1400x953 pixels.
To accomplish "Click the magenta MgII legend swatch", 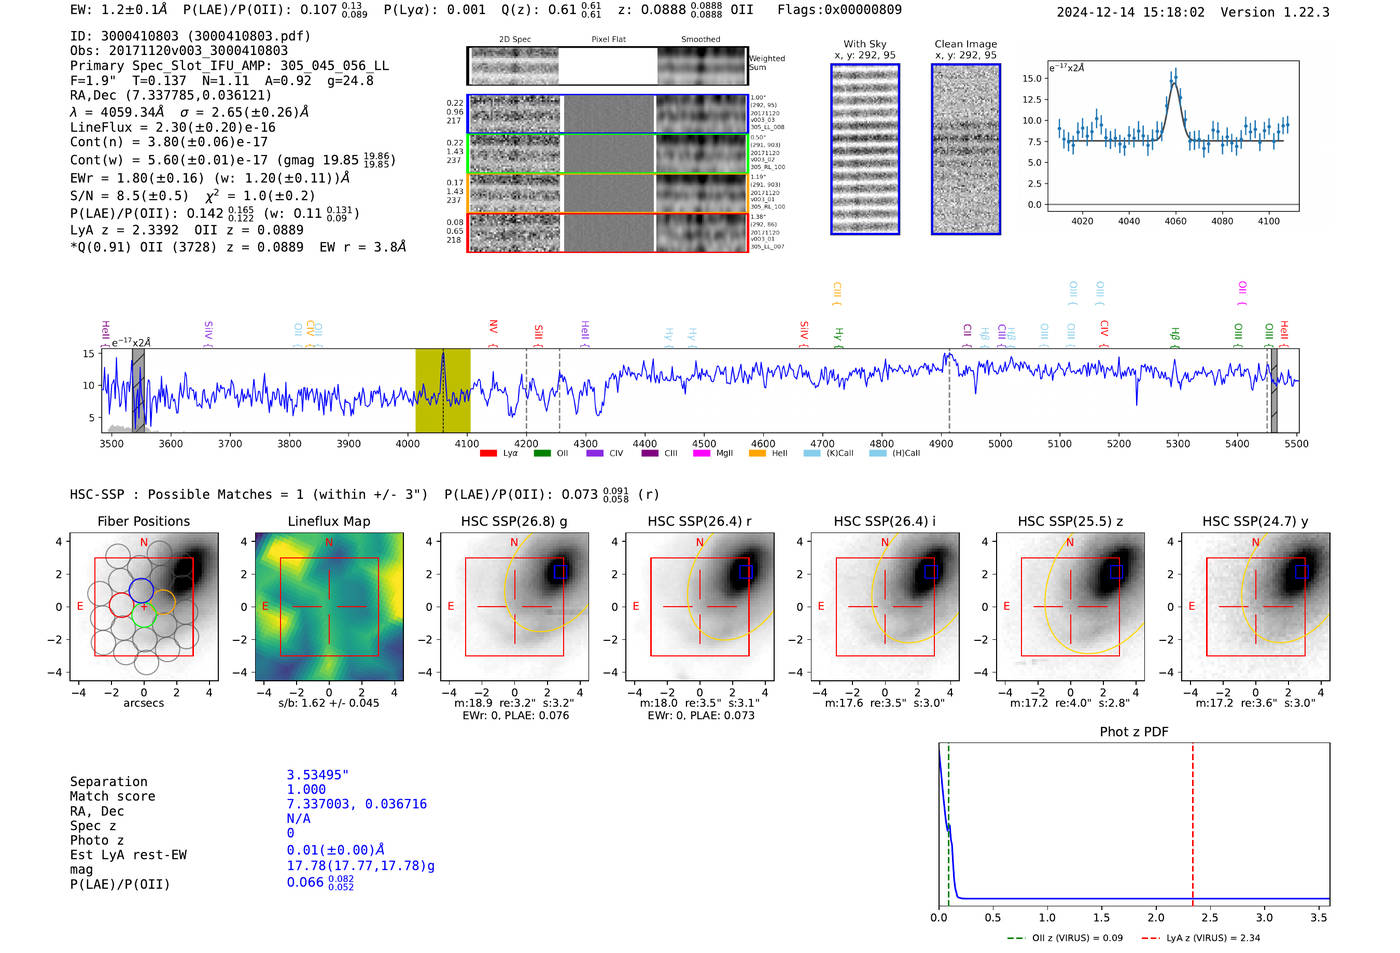I will (703, 453).
